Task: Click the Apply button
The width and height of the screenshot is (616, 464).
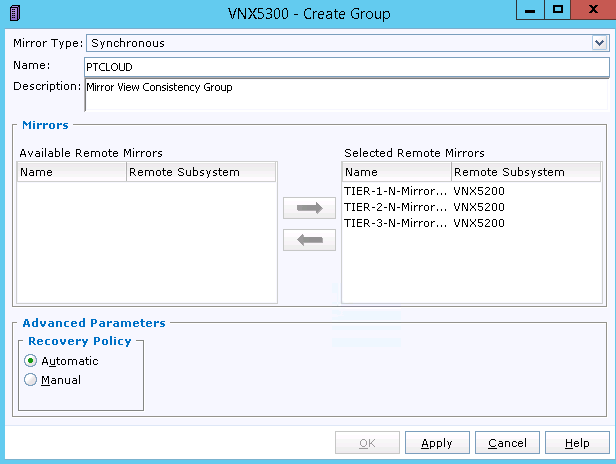Action: pyautogui.click(x=437, y=443)
